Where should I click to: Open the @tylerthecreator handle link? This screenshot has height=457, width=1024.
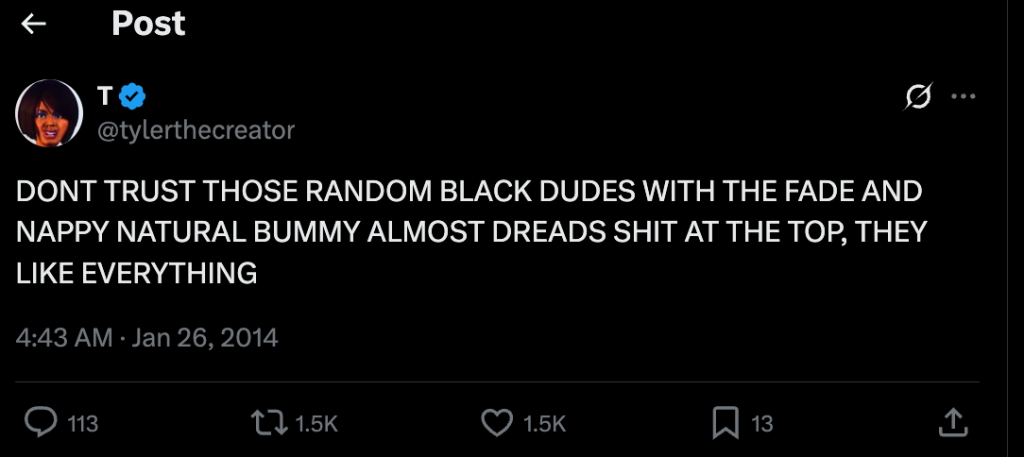[x=196, y=130]
